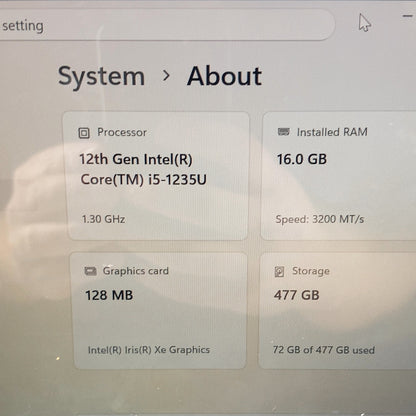Screen dimensions: 416x416
Task: Click the Graphics card icon
Action: (90, 271)
